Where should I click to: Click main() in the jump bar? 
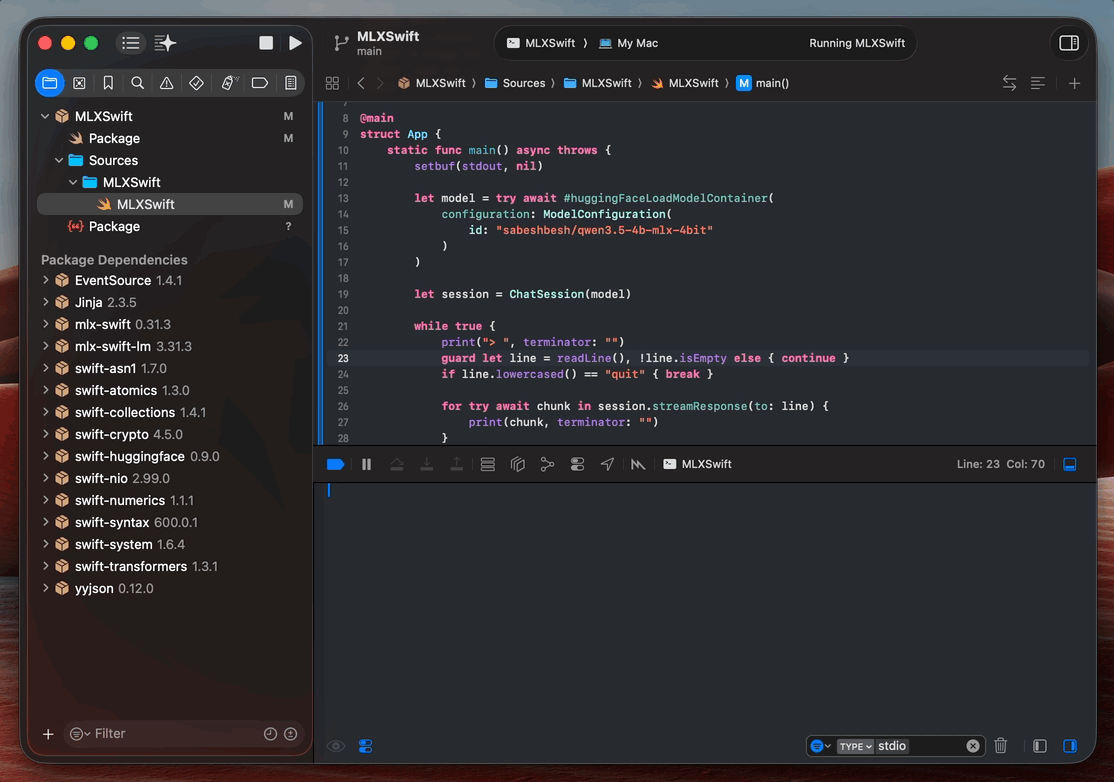(763, 83)
